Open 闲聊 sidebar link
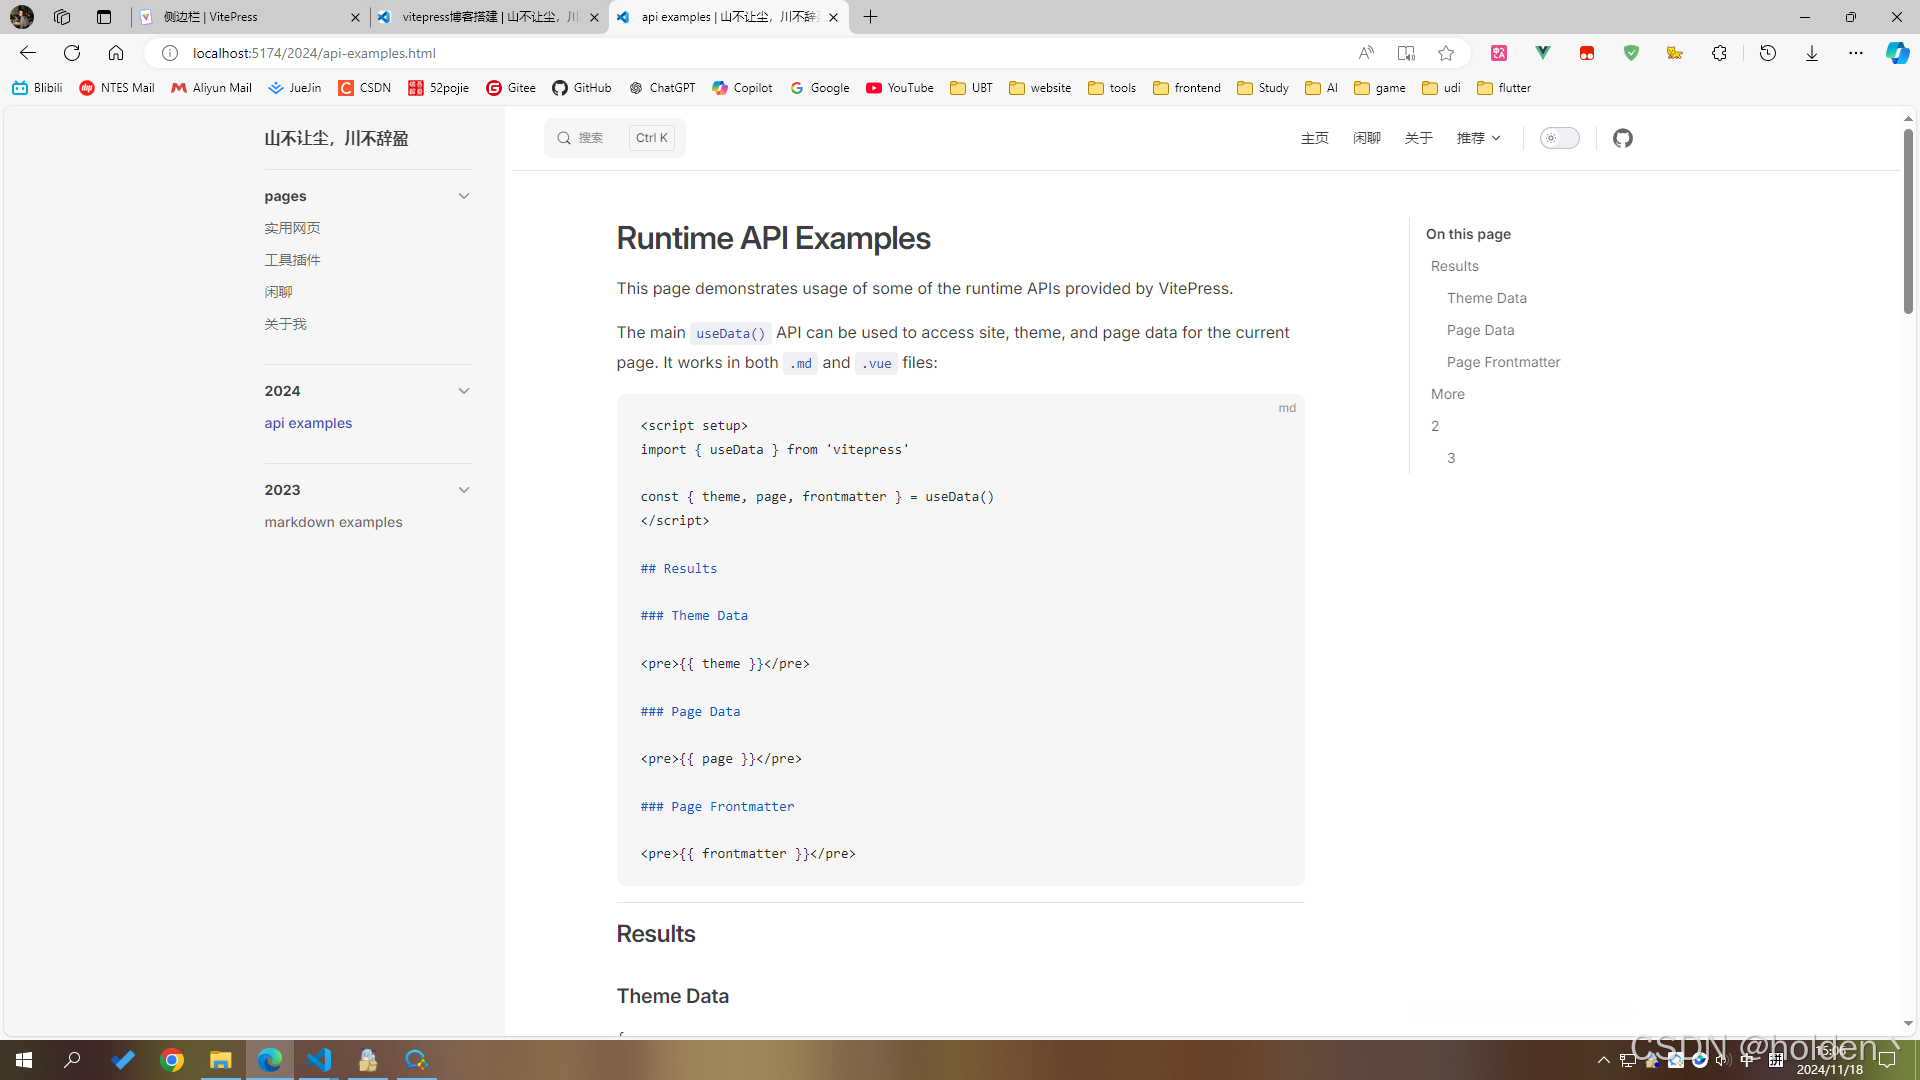 278,292
